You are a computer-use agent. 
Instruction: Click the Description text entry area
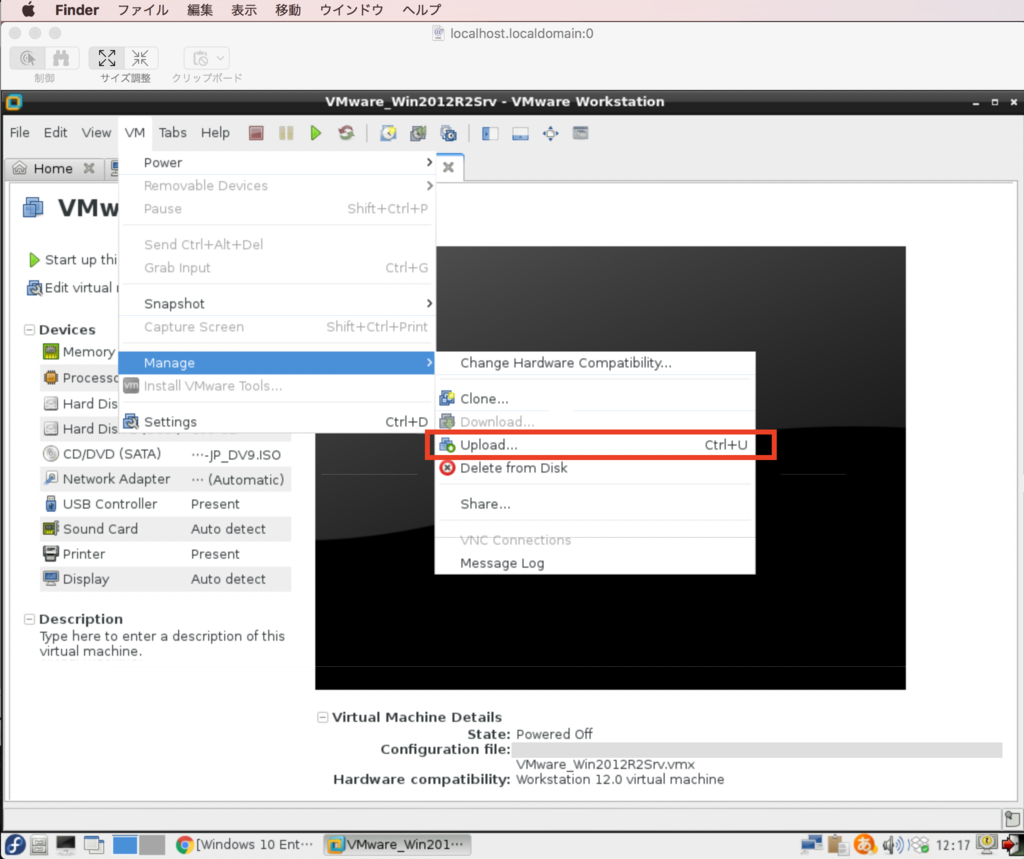point(162,643)
